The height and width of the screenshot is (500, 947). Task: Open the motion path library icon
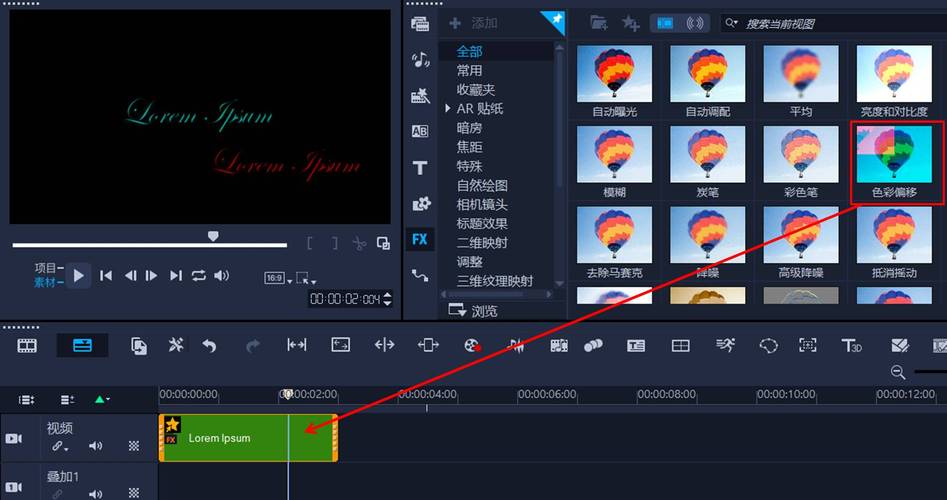click(x=420, y=275)
